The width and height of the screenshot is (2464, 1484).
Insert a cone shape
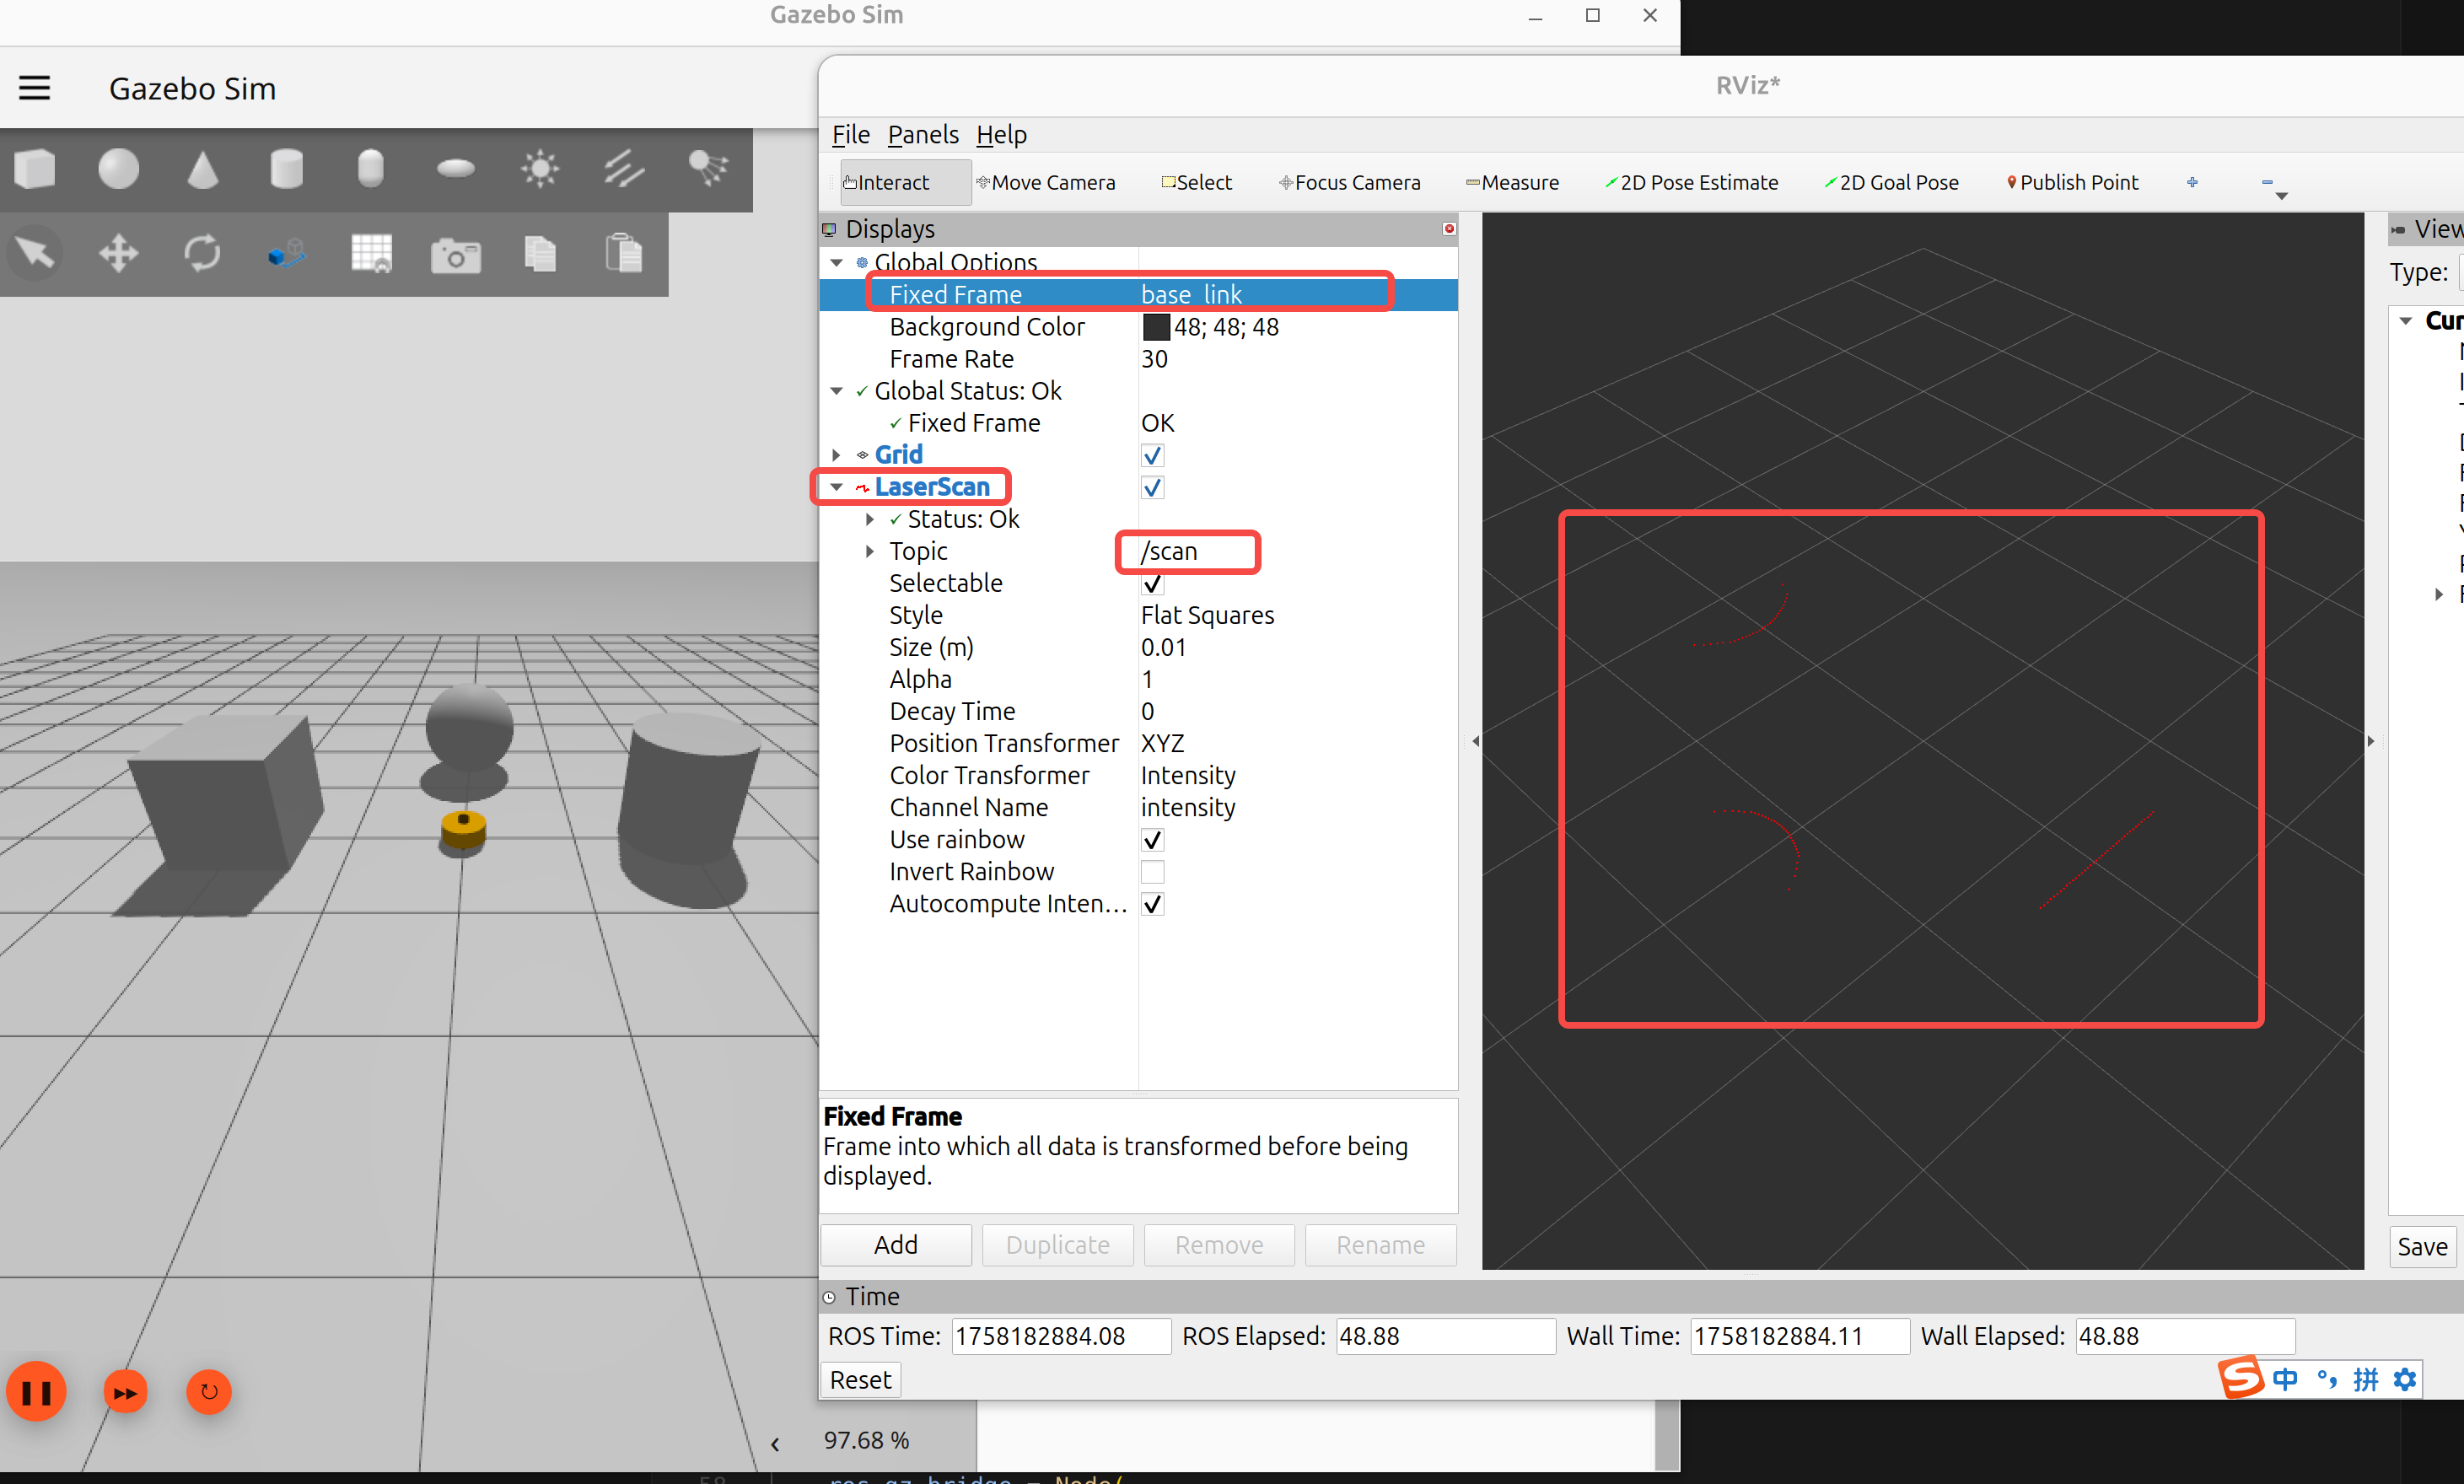click(203, 168)
